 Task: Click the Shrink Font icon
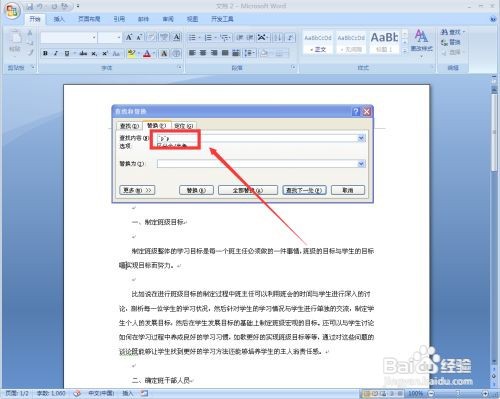[139, 37]
